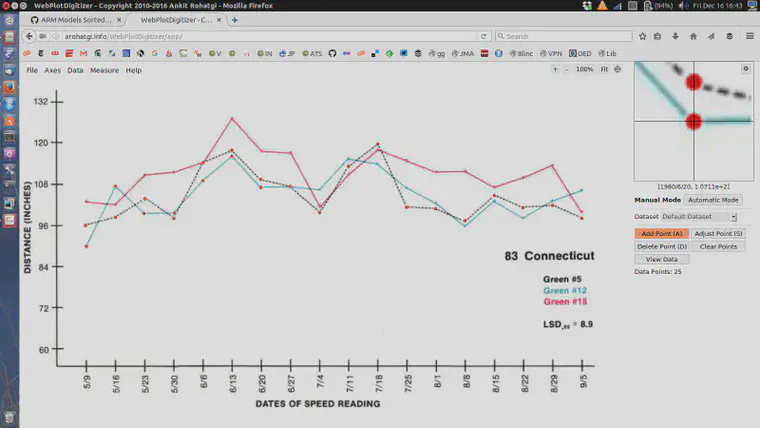Screen dimensions: 760x428
Task: Open the clock showing Fri Dec 16
Action: coord(717,6)
